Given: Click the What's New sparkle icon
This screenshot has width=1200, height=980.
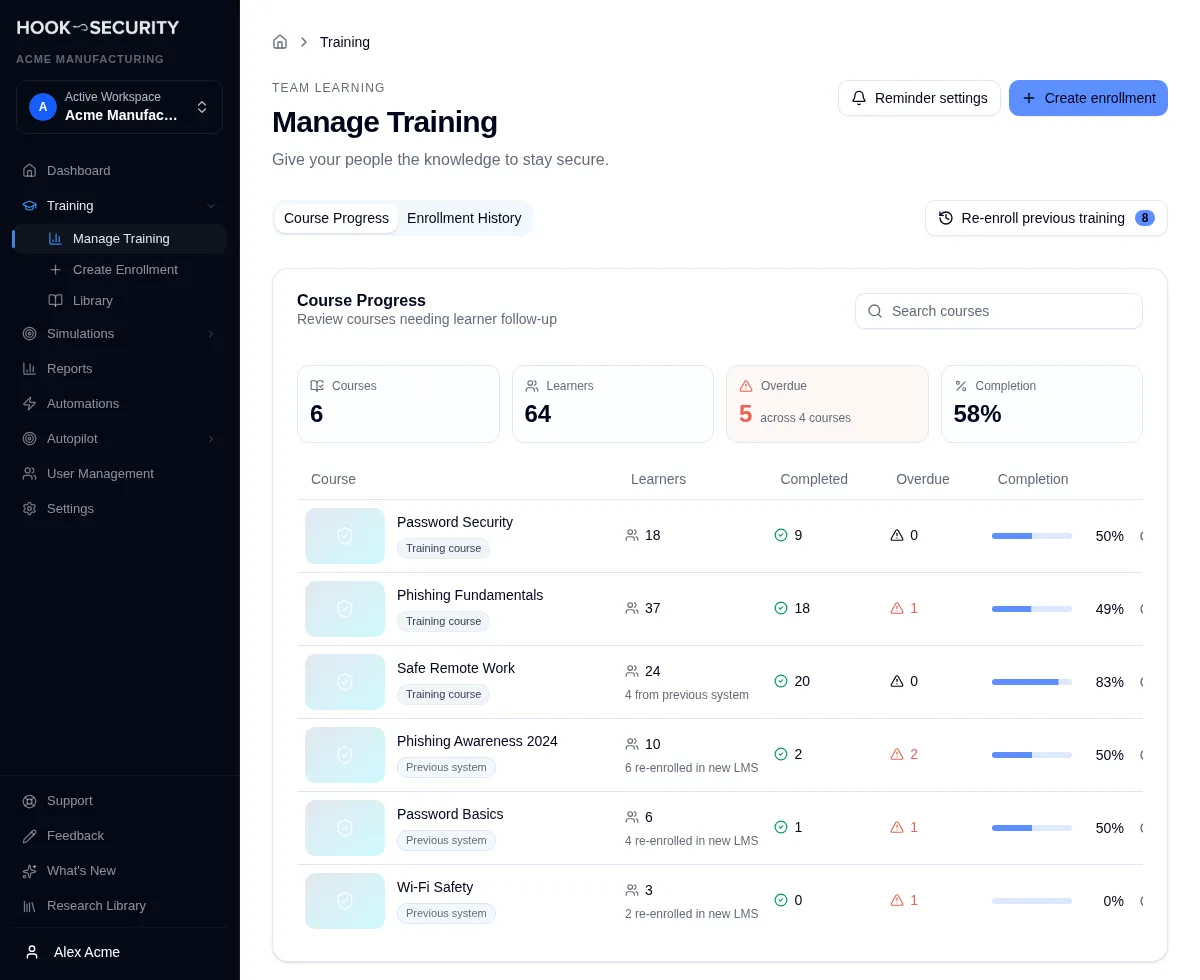Looking at the screenshot, I should coord(30,871).
